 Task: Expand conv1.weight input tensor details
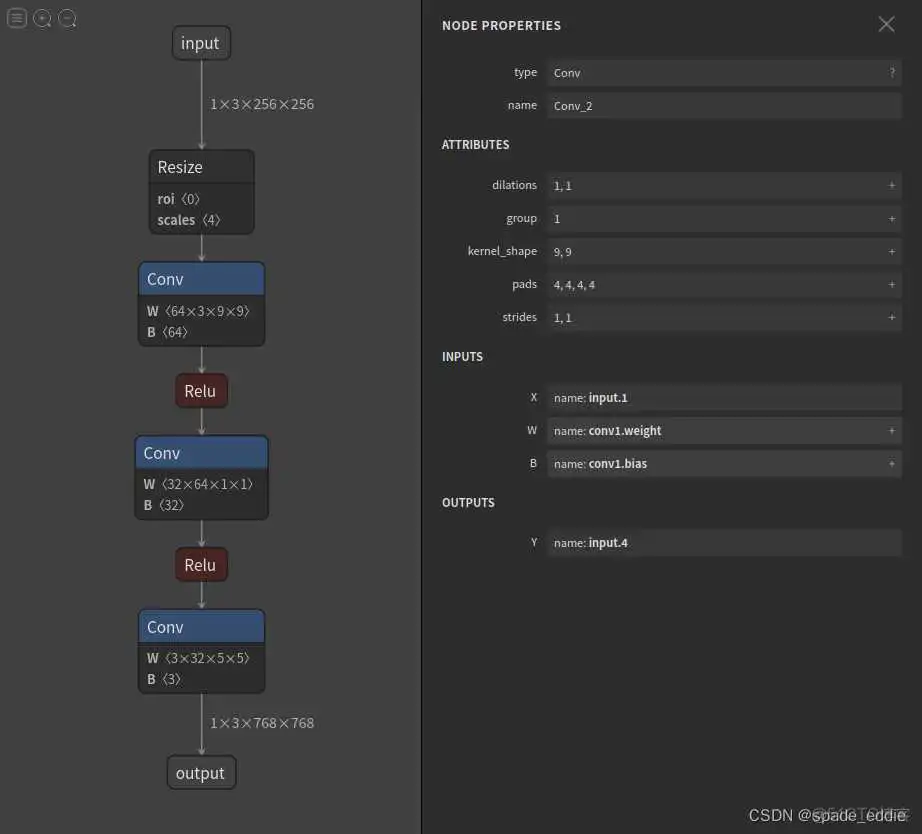(x=891, y=431)
